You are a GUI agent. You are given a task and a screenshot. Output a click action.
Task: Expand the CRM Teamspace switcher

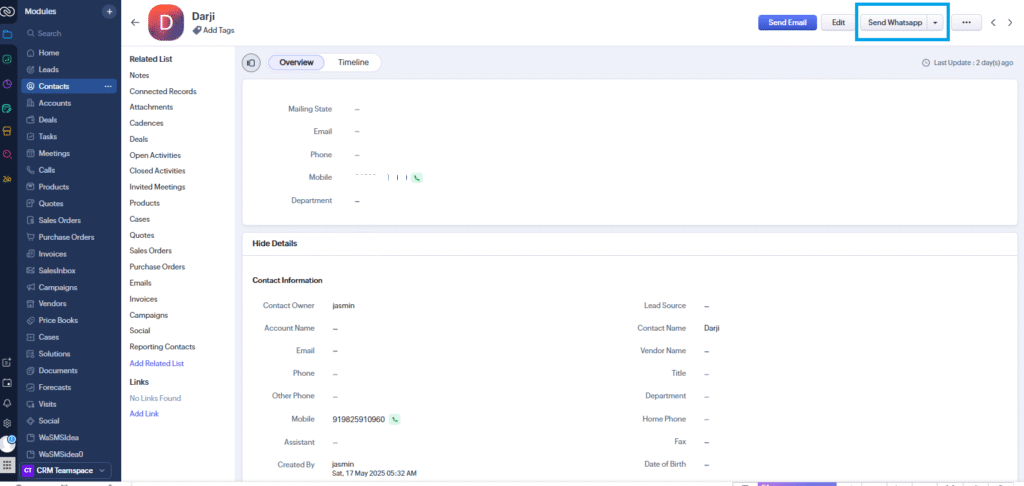point(102,470)
